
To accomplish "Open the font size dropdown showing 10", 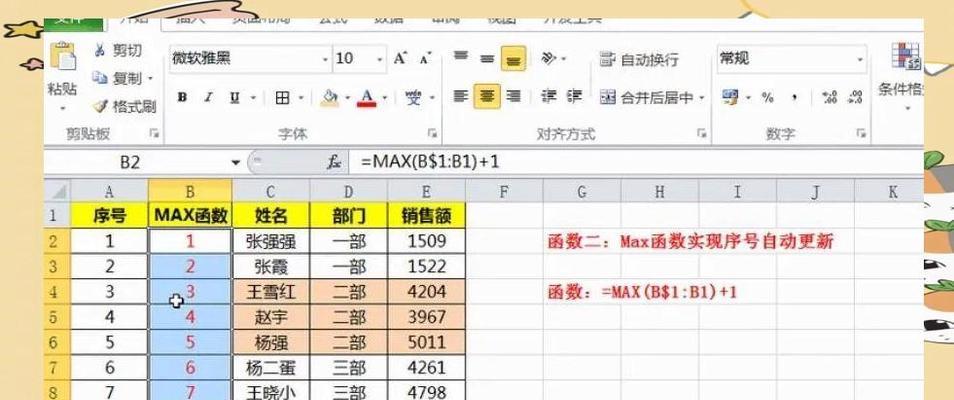I will tap(380, 60).
